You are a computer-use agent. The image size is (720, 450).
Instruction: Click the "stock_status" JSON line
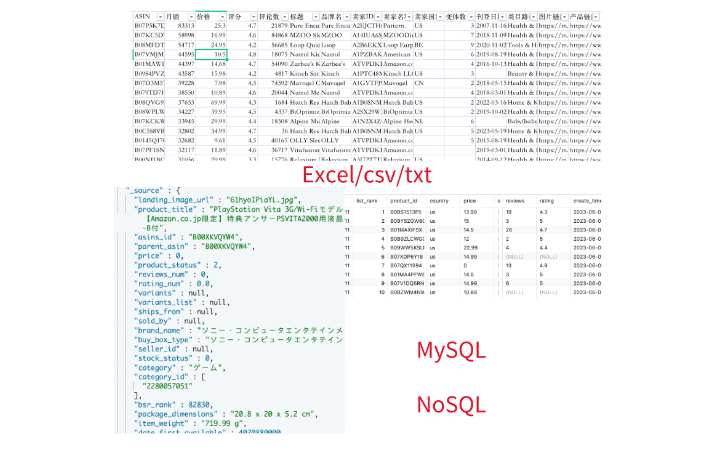click(174, 358)
